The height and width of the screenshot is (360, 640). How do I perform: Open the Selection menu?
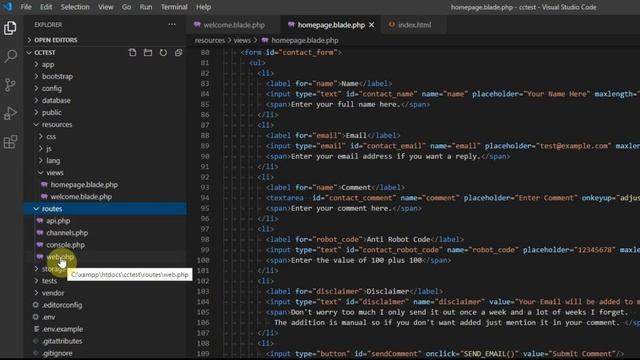click(75, 7)
